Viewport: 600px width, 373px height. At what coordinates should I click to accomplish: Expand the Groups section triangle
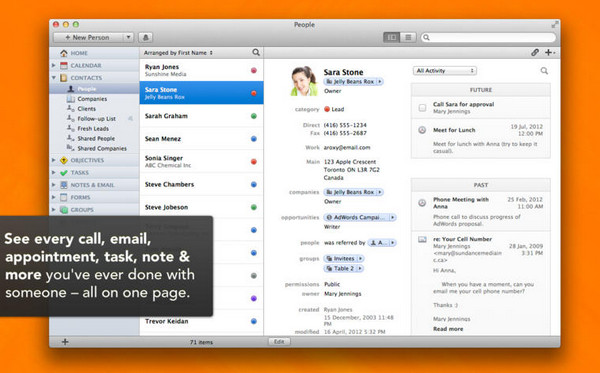click(x=54, y=210)
